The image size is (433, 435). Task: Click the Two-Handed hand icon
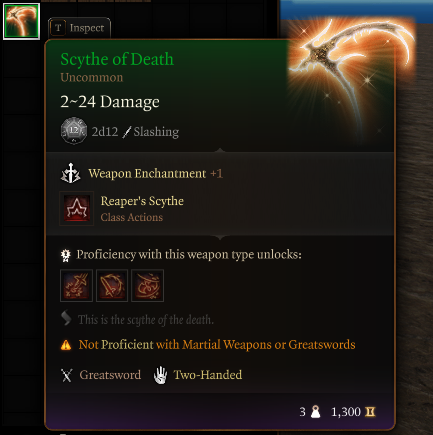click(x=160, y=375)
